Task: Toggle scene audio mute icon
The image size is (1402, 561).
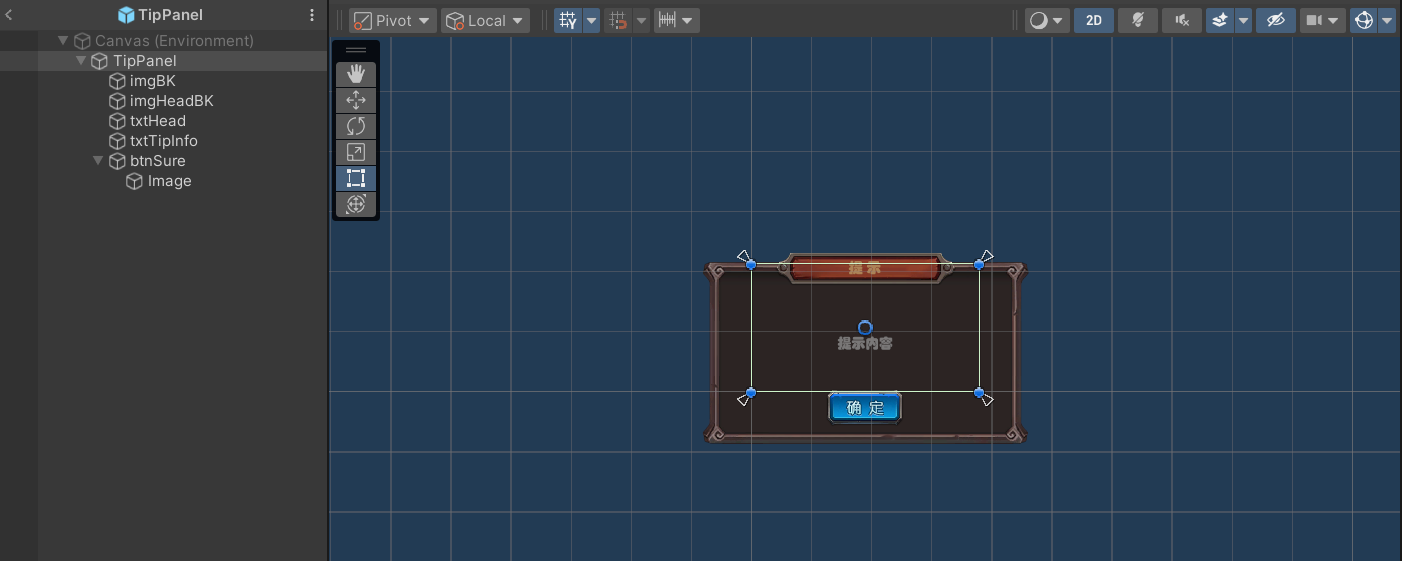Action: click(1182, 21)
